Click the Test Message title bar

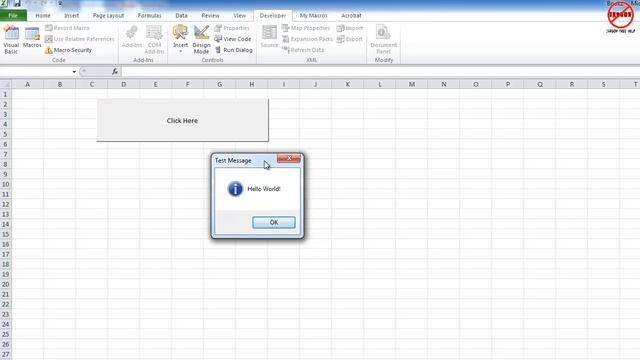pyautogui.click(x=245, y=160)
